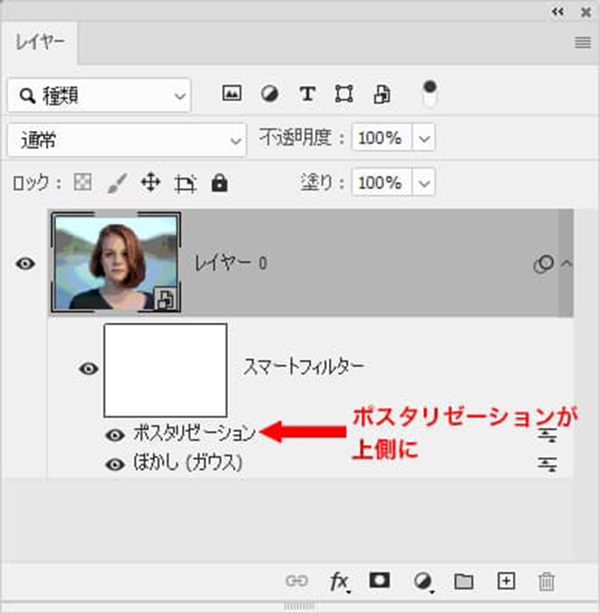Click the 塗り 100% value field
600x614 pixels.
[x=382, y=182]
